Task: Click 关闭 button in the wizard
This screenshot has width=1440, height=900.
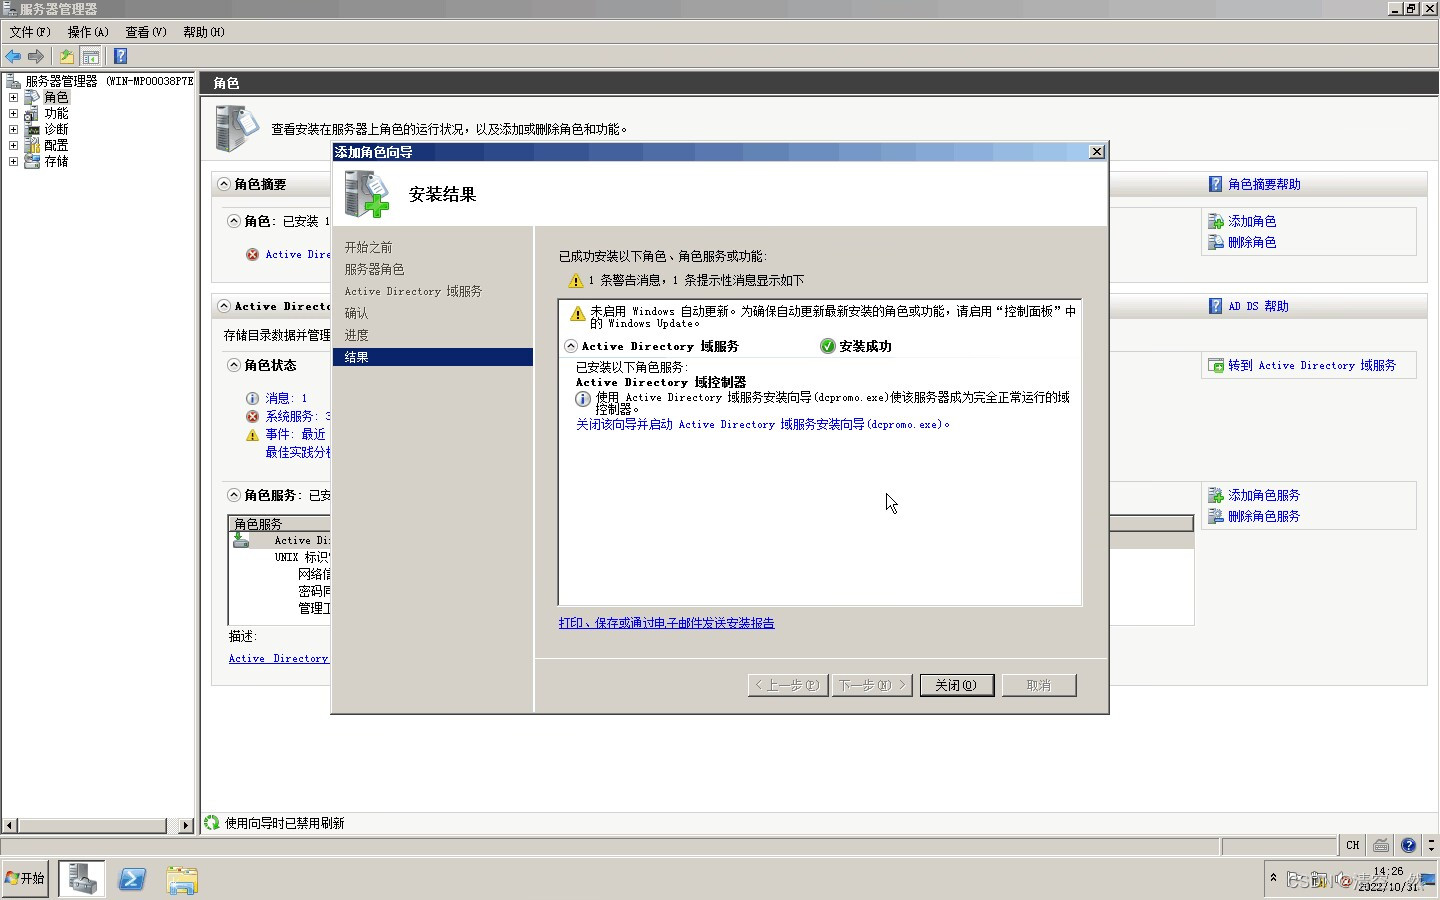Action: click(x=956, y=685)
